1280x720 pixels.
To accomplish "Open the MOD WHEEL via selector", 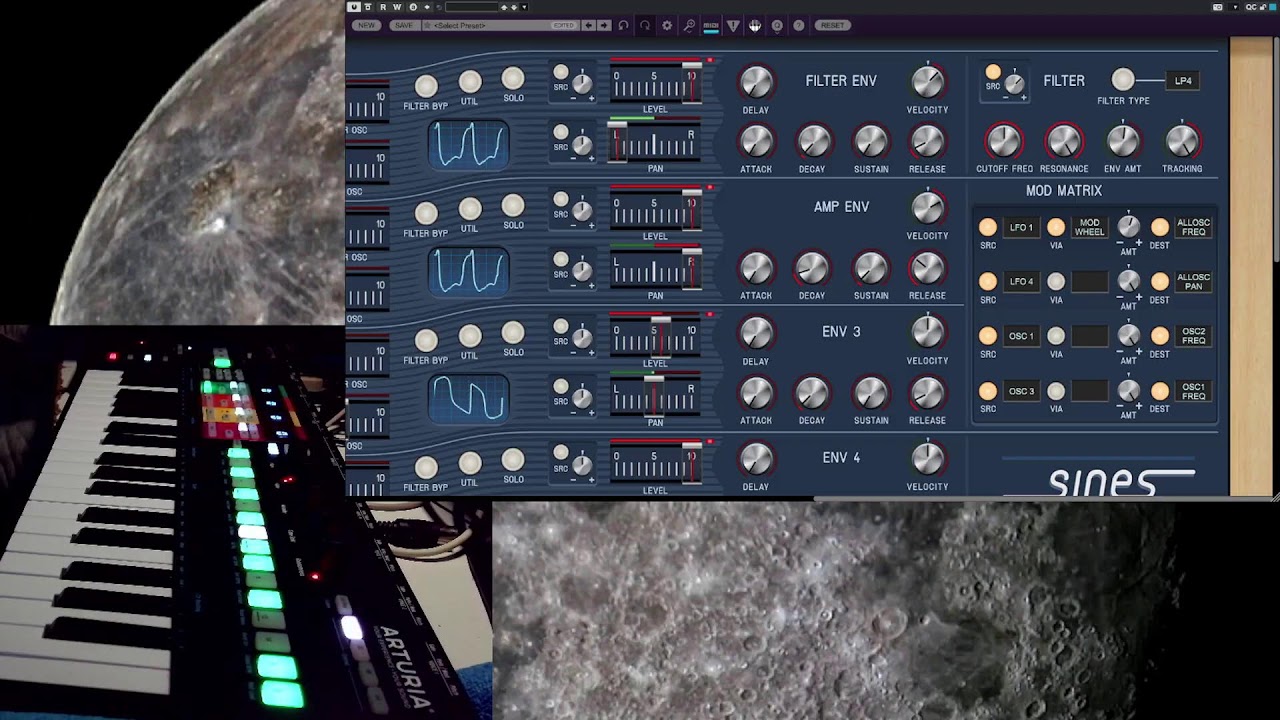I will point(1089,227).
